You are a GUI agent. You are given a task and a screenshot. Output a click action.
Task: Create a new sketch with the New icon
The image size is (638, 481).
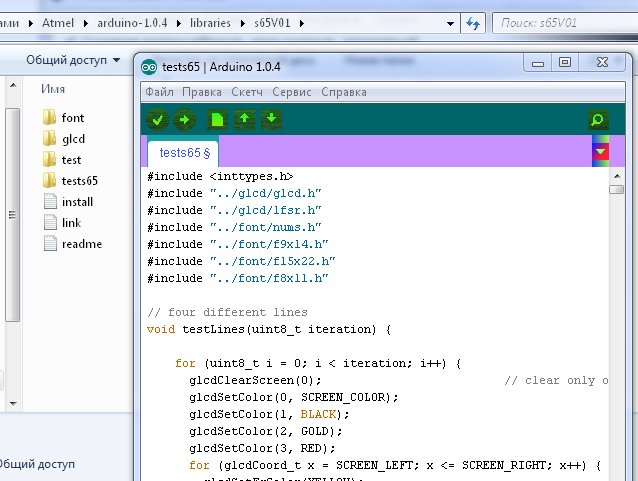(x=217, y=120)
